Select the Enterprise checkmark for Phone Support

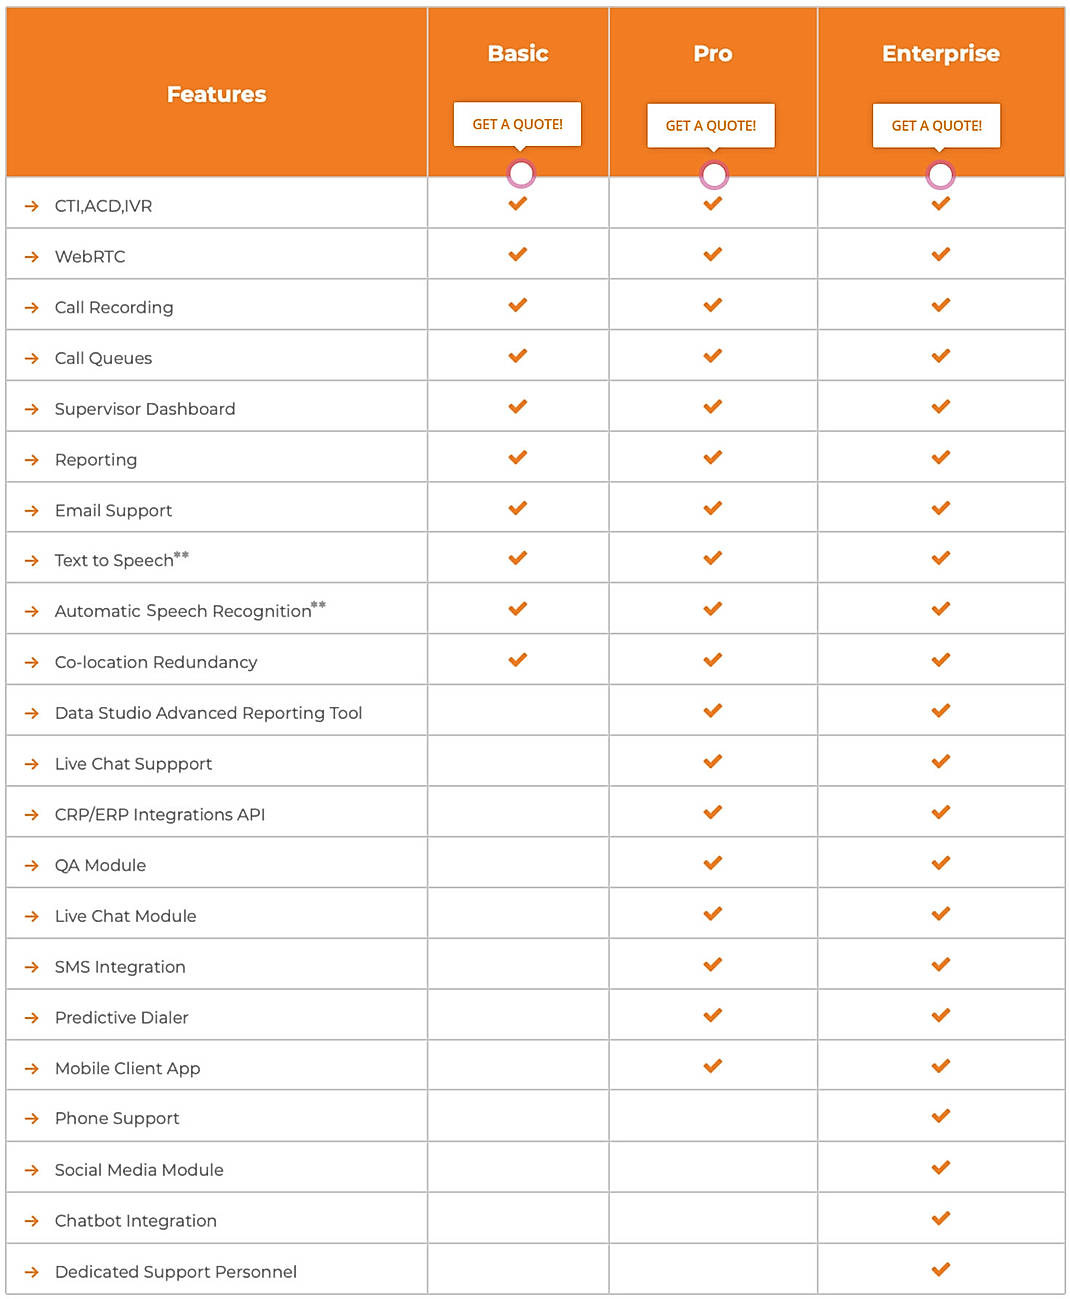(940, 1116)
